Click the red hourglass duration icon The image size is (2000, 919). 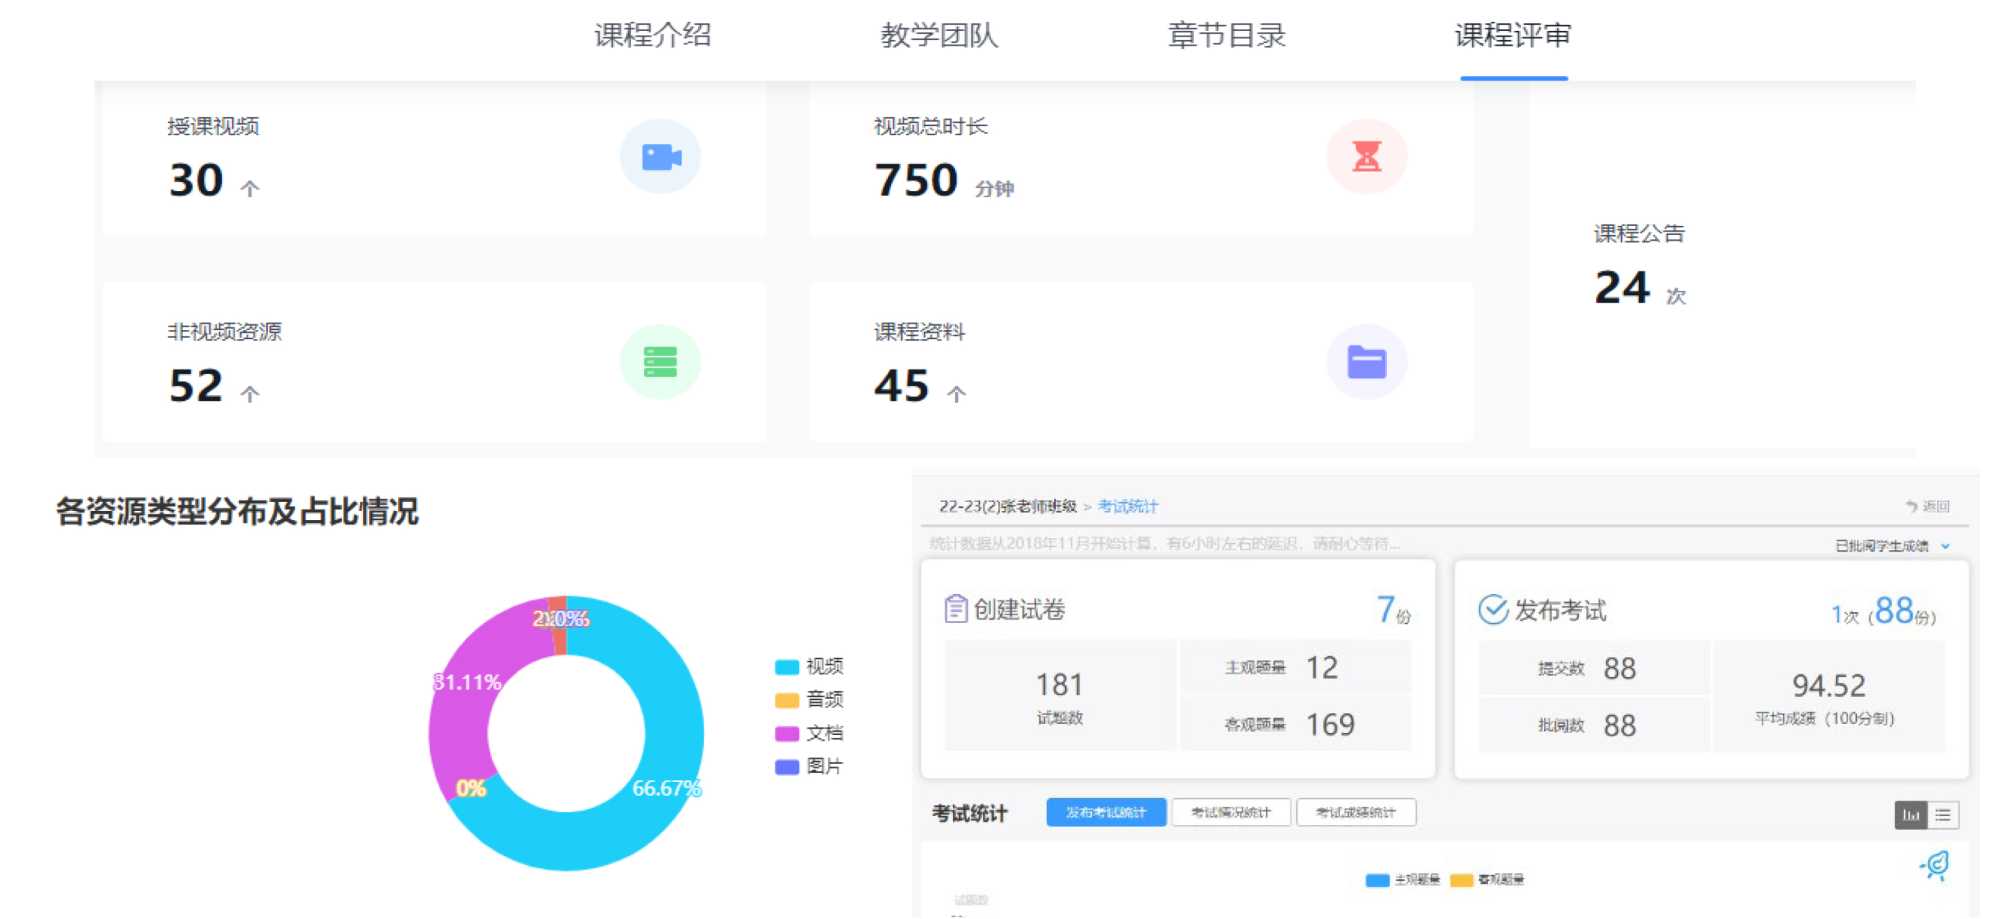pos(1366,157)
